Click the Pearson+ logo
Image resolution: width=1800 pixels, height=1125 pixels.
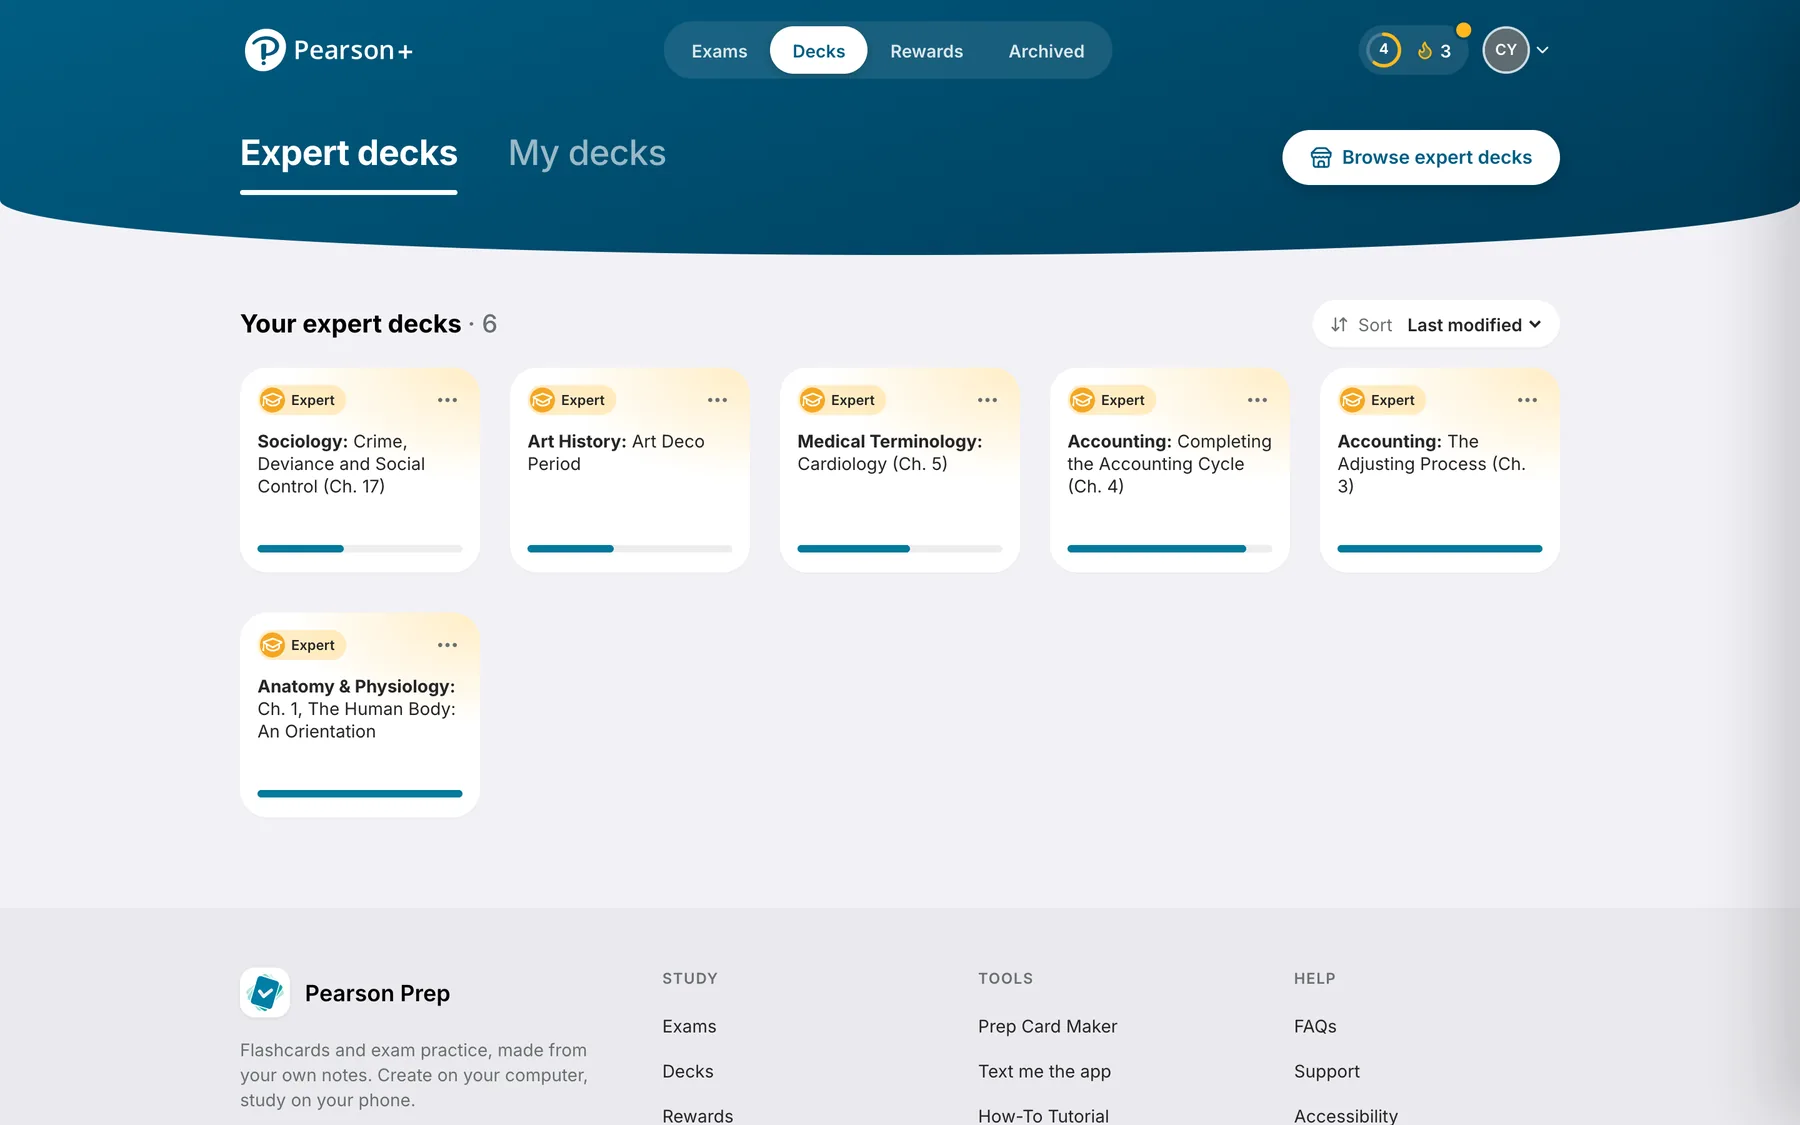pyautogui.click(x=329, y=50)
